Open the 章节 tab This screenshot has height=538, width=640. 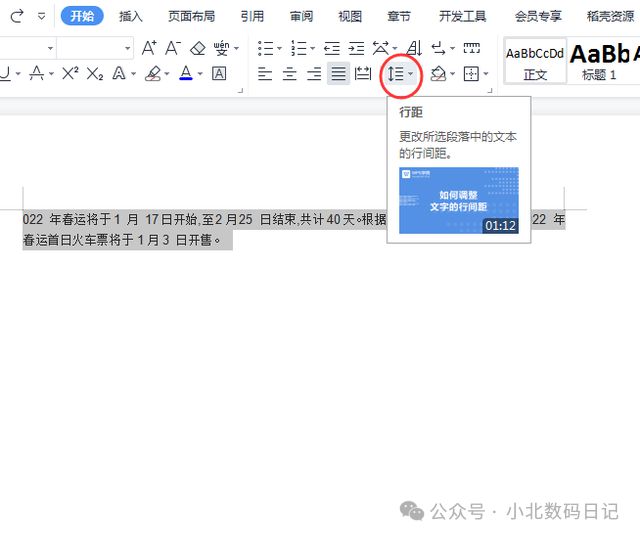tap(399, 16)
